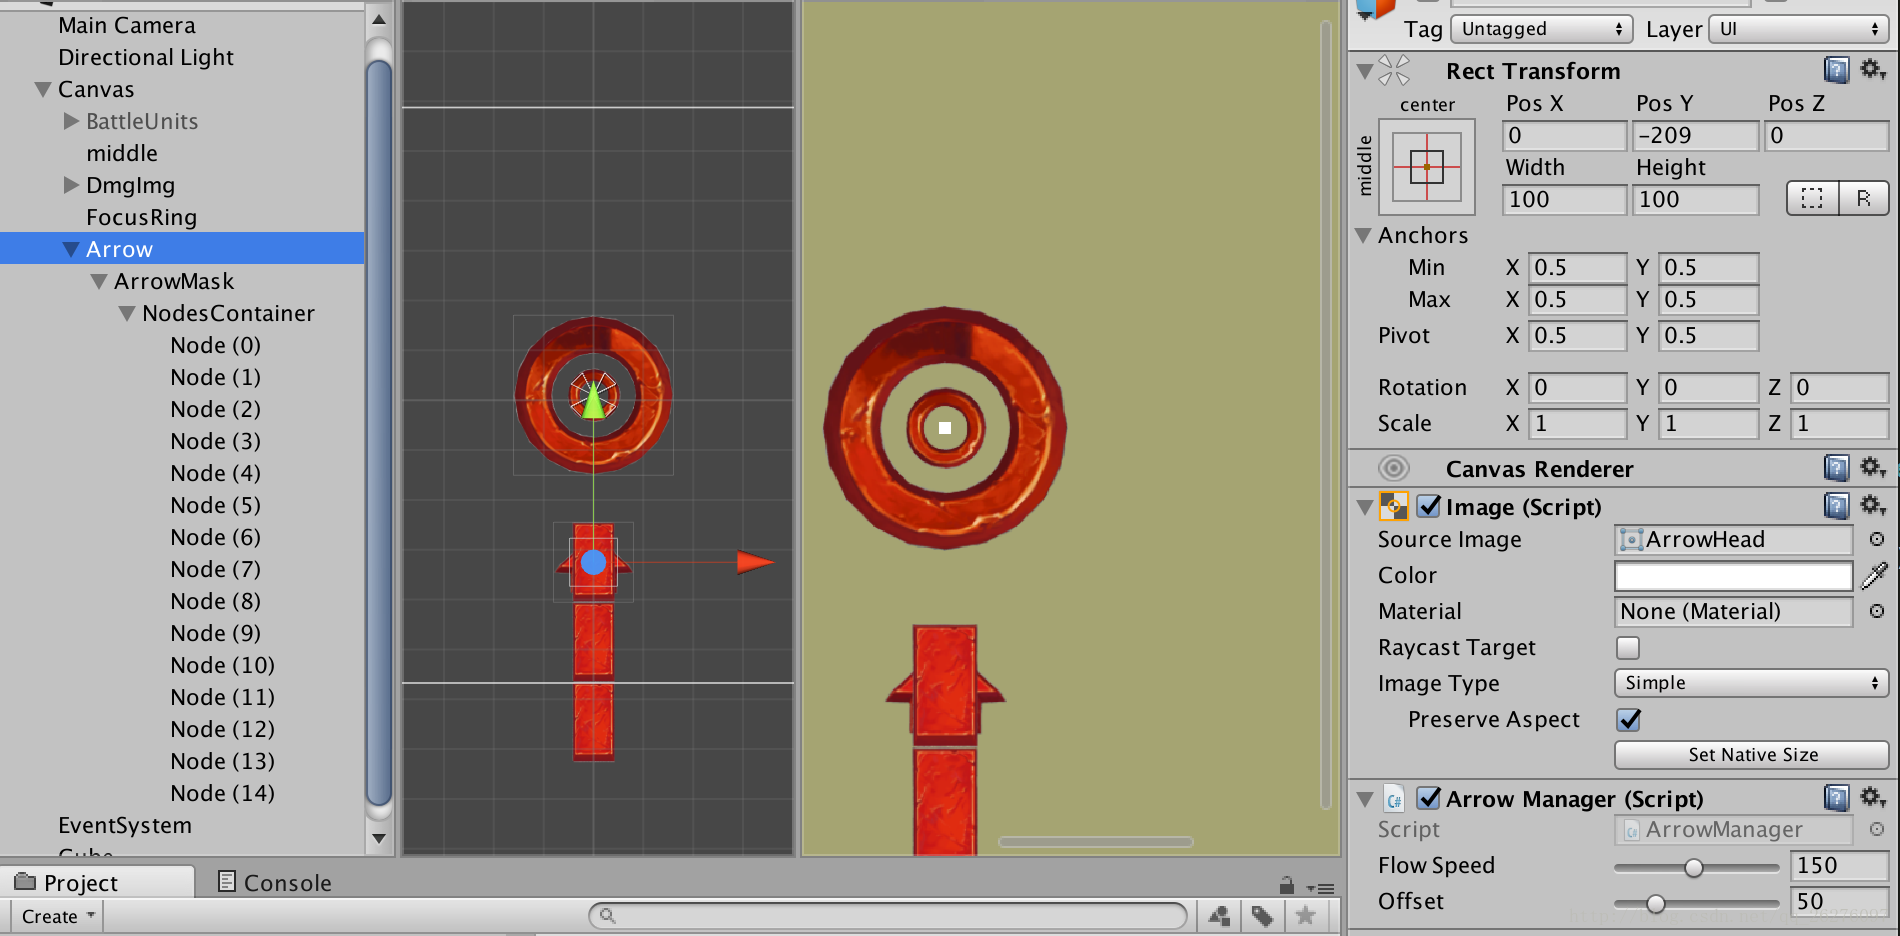Collapse the Arrow Manager component foldout
Screen dimensions: 1900x936
[x=1365, y=799]
